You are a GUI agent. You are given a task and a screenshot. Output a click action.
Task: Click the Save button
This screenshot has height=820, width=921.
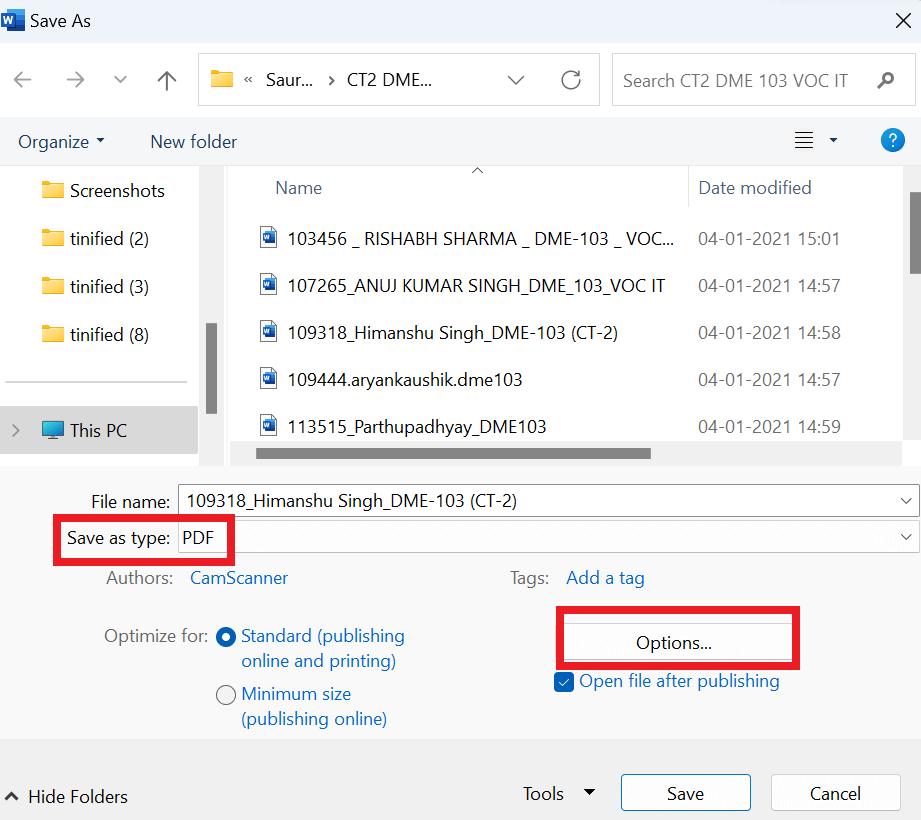point(685,793)
